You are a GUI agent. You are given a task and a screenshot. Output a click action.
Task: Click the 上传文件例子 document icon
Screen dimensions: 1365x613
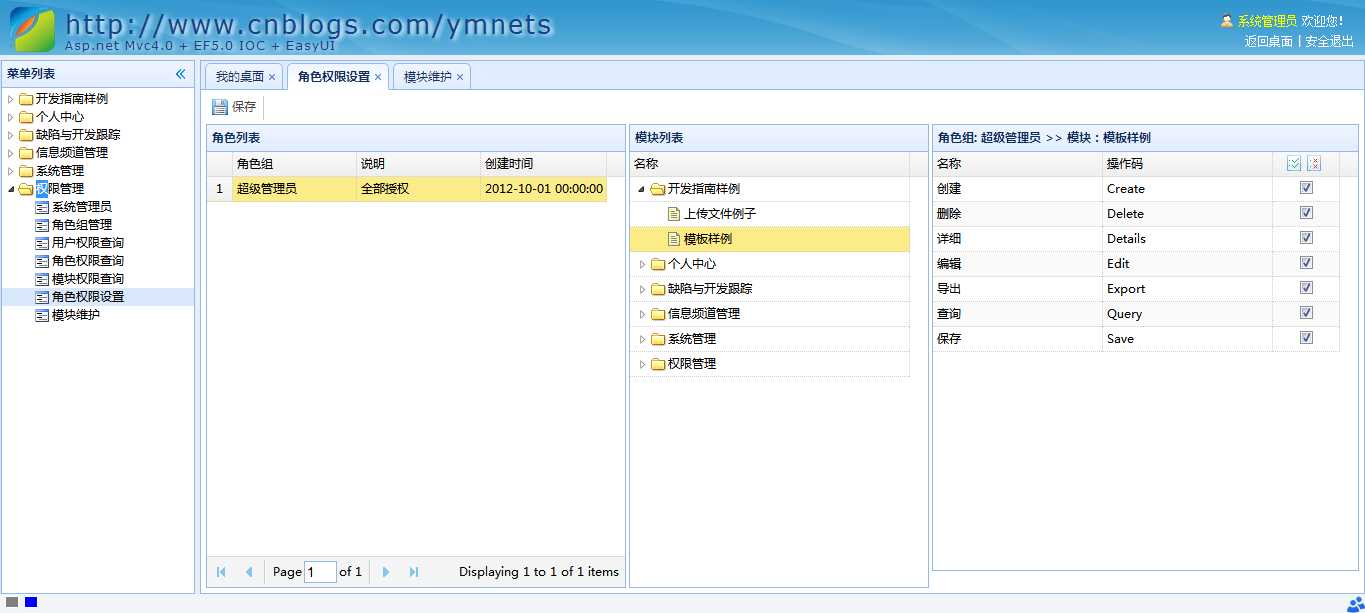point(674,213)
